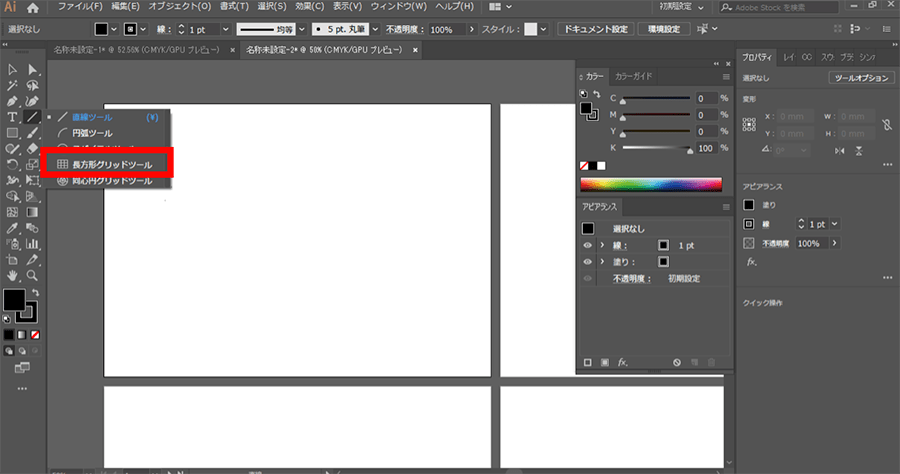This screenshot has width=900, height=474.
Task: Select the Perspective Grid tool
Action: (33, 196)
